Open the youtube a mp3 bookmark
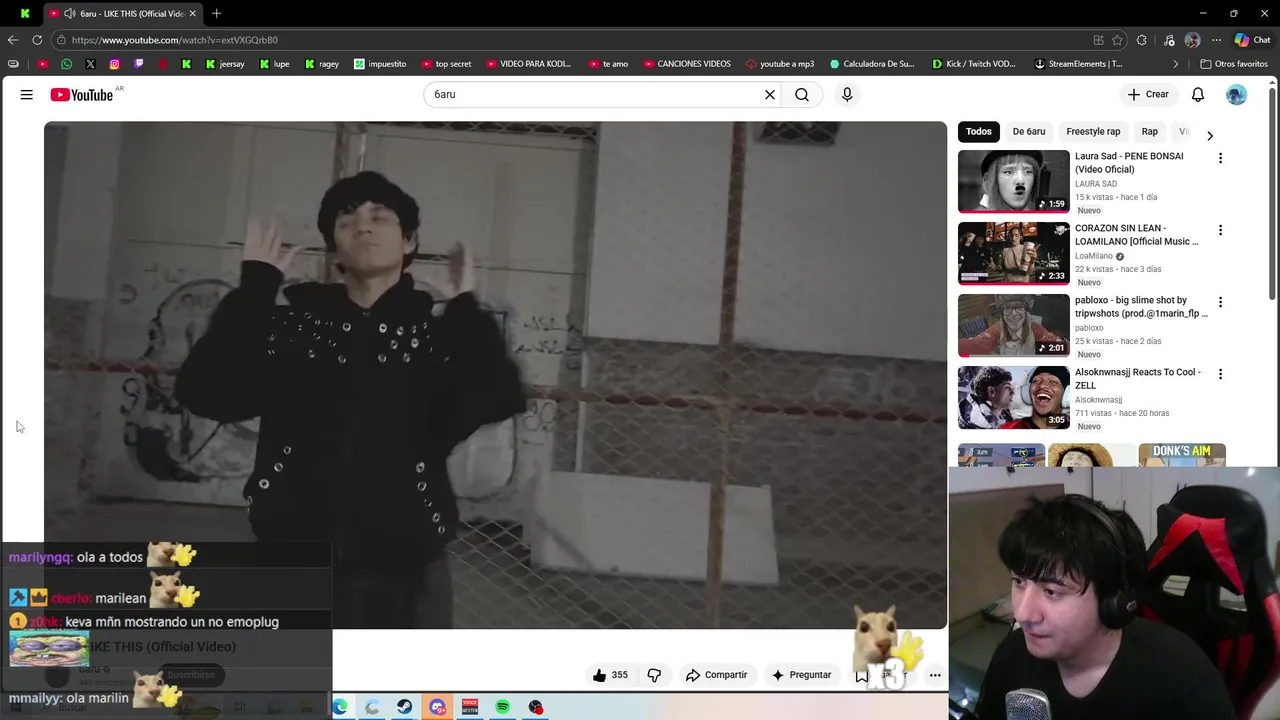Image resolution: width=1280 pixels, height=720 pixels. pos(780,64)
